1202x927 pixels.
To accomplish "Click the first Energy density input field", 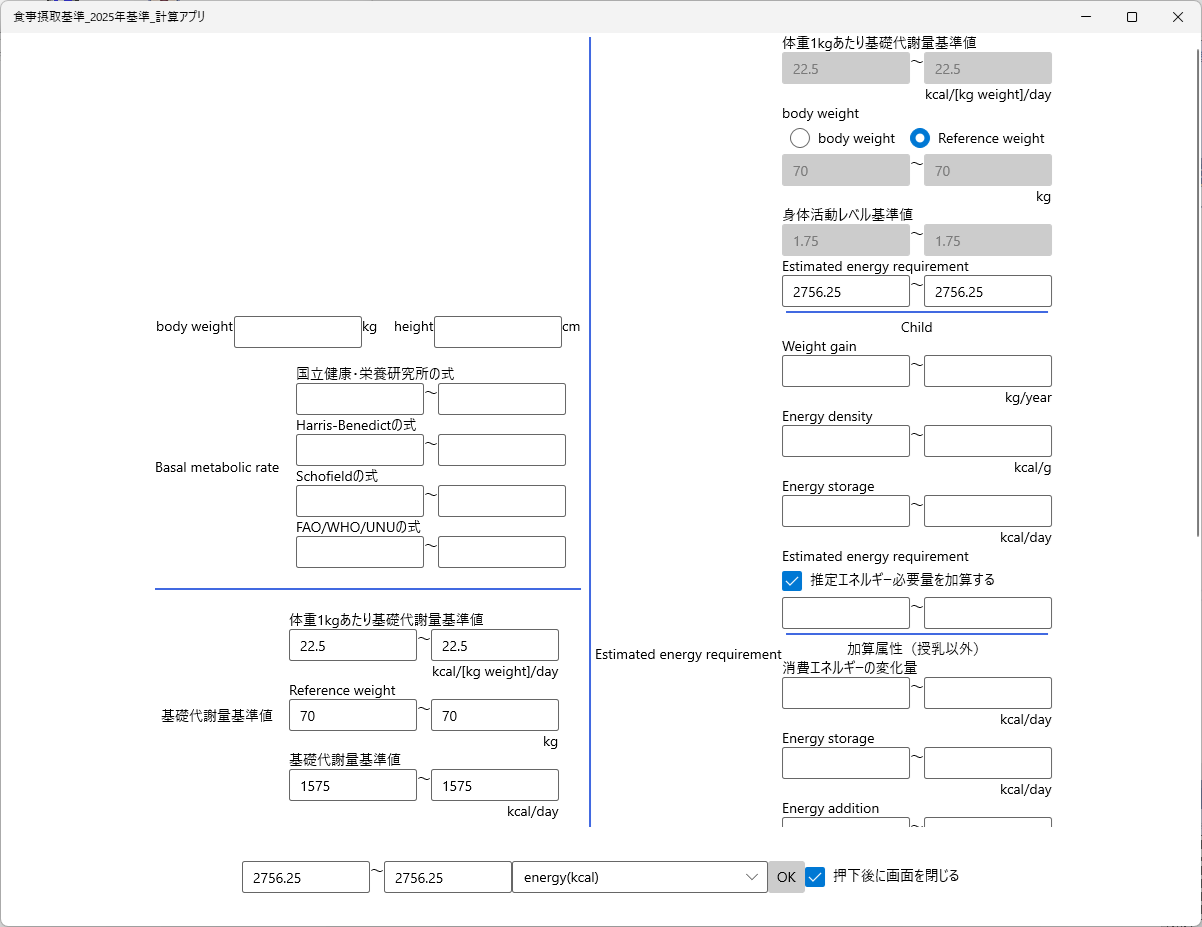I will pyautogui.click(x=846, y=441).
